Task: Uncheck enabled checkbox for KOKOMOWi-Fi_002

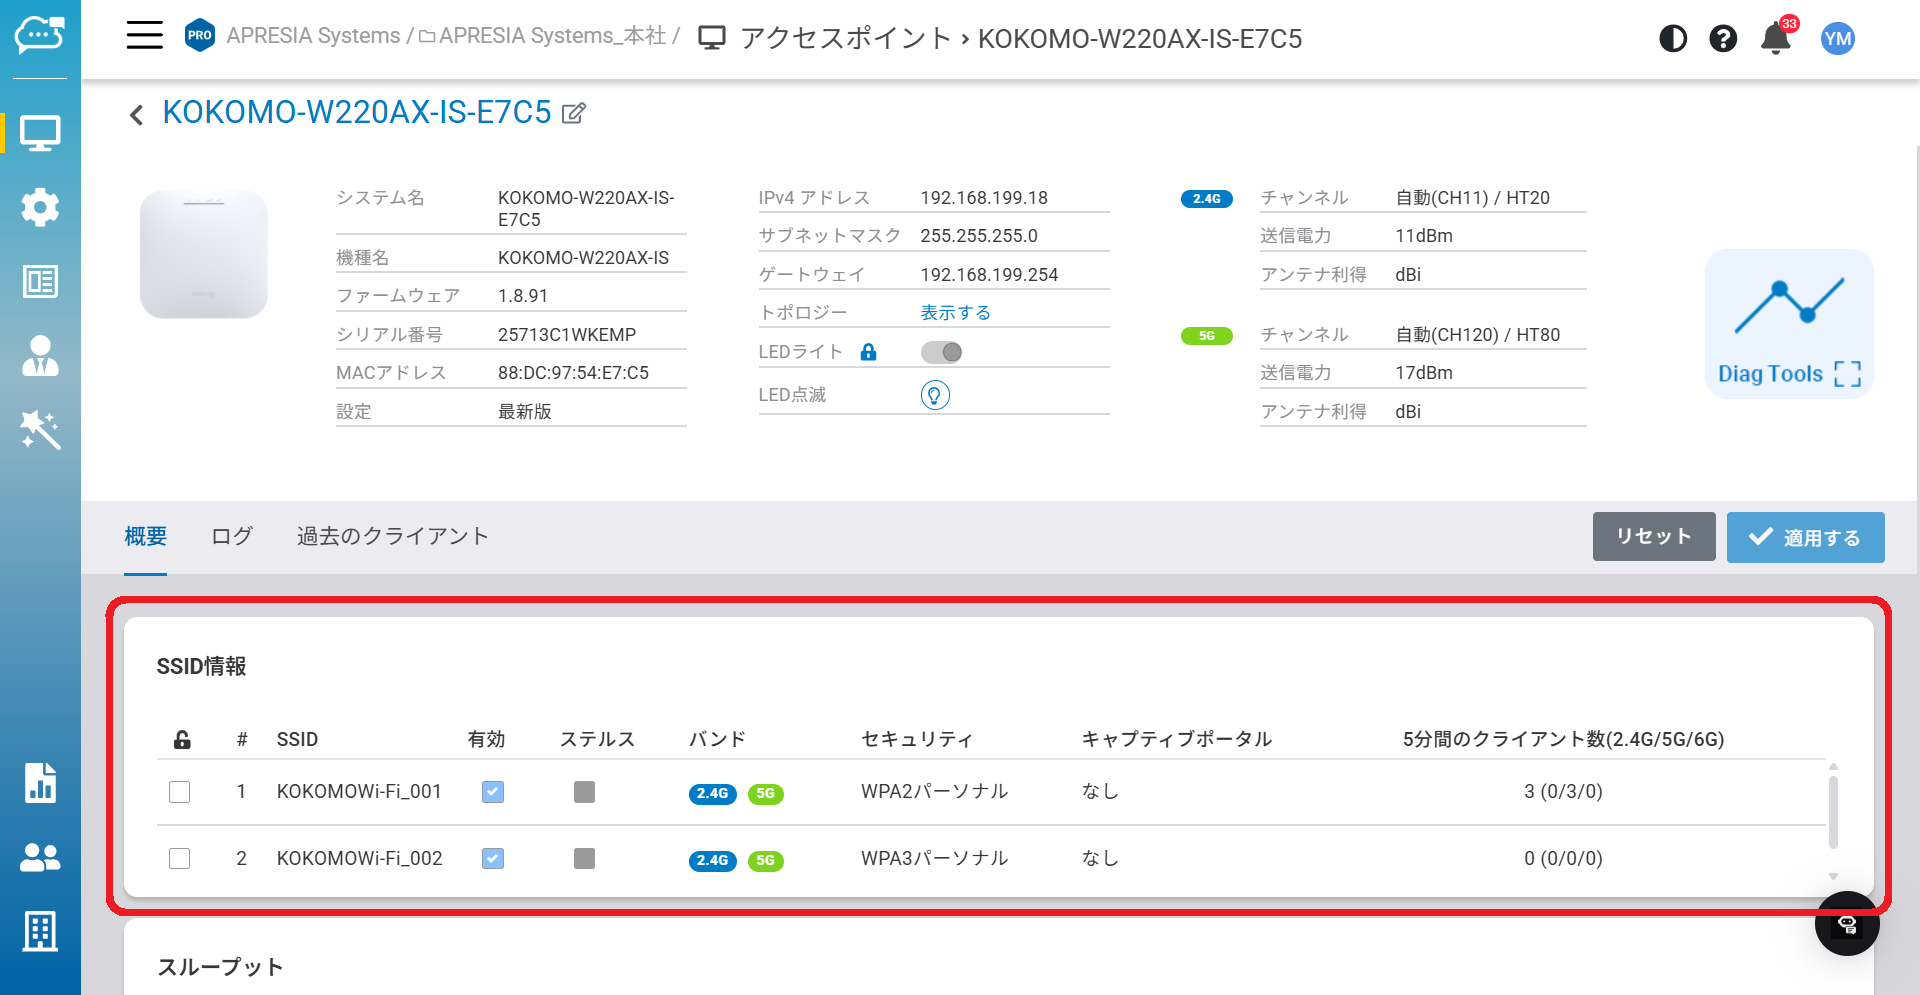Action: click(493, 859)
